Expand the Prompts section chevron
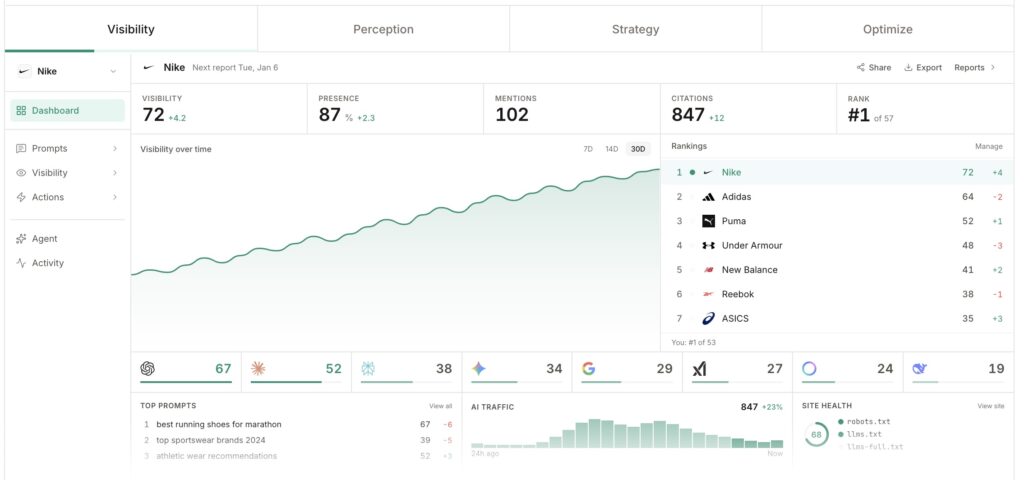The height and width of the screenshot is (480, 1024). (x=114, y=148)
